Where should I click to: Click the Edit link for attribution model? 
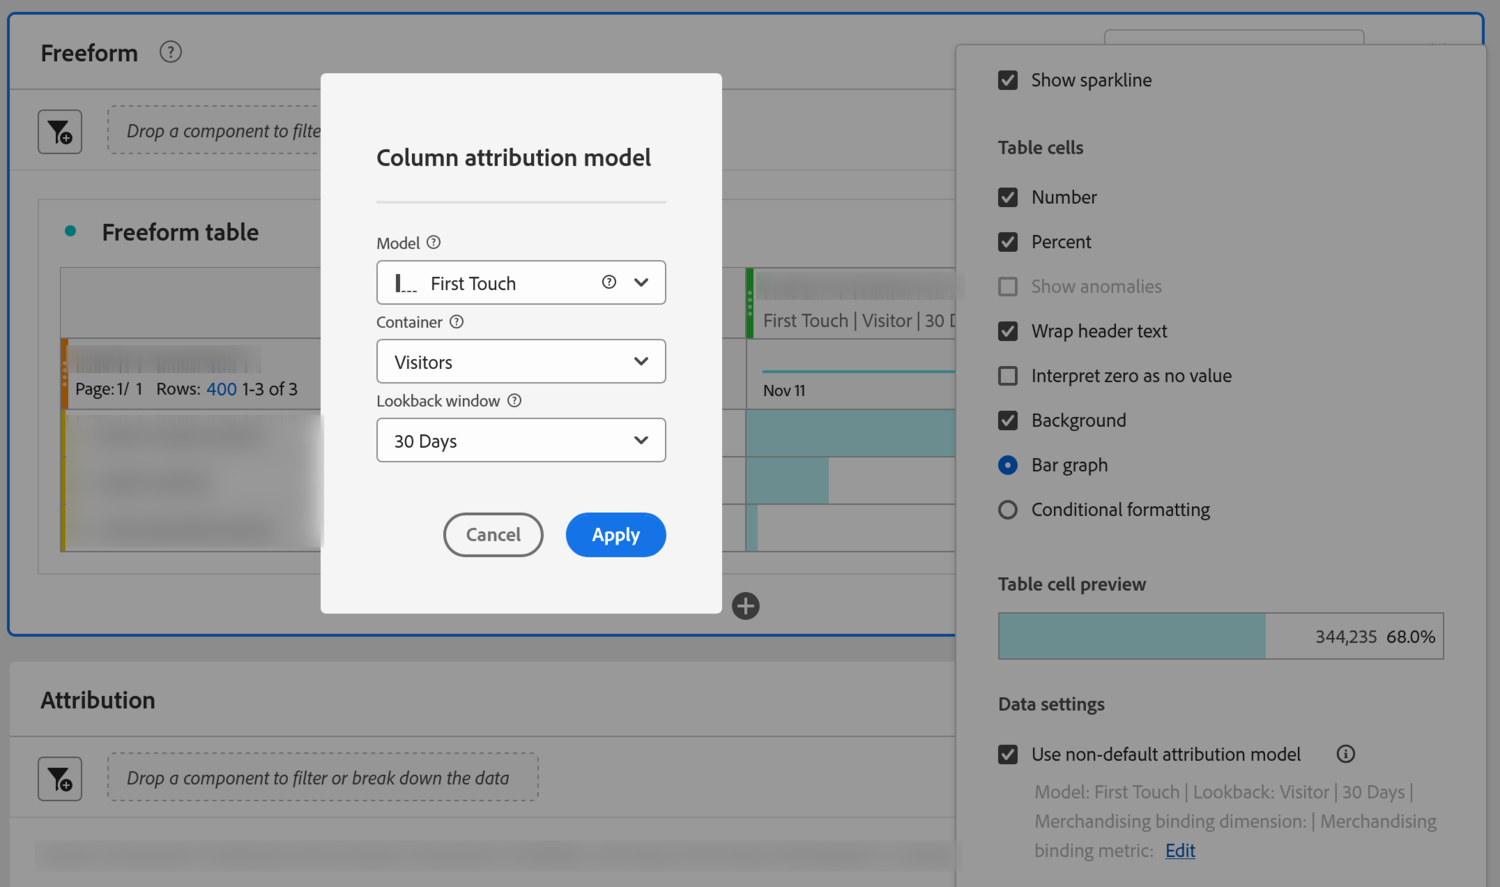pos(1180,850)
